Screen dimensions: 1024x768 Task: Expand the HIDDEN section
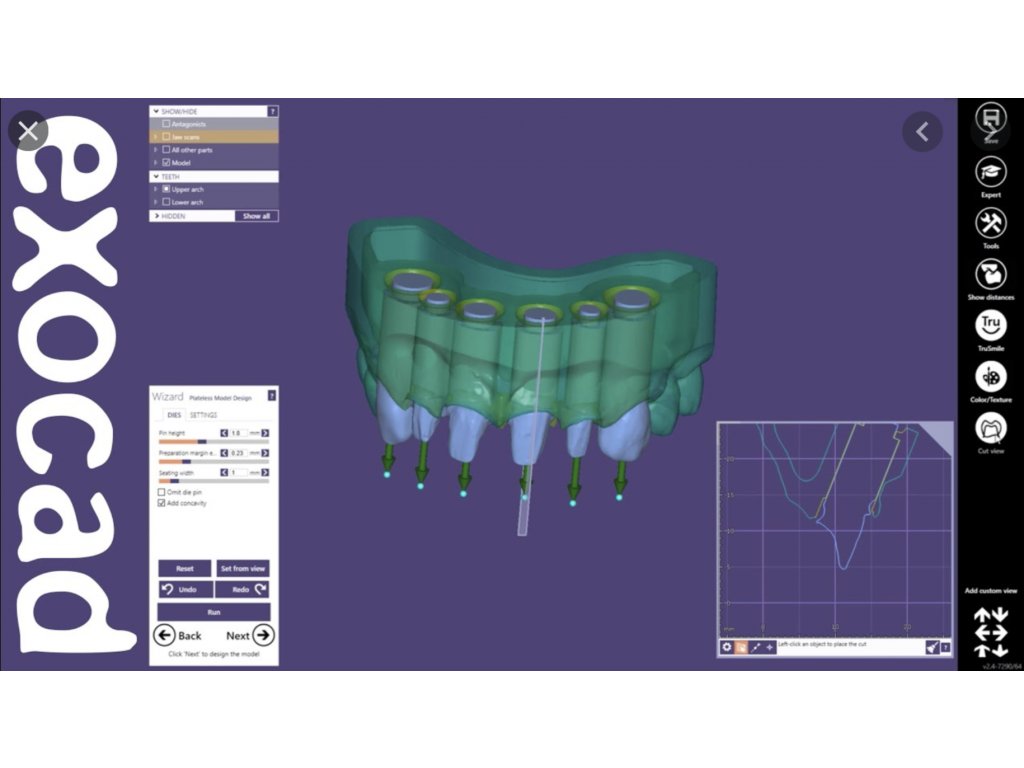[x=157, y=216]
